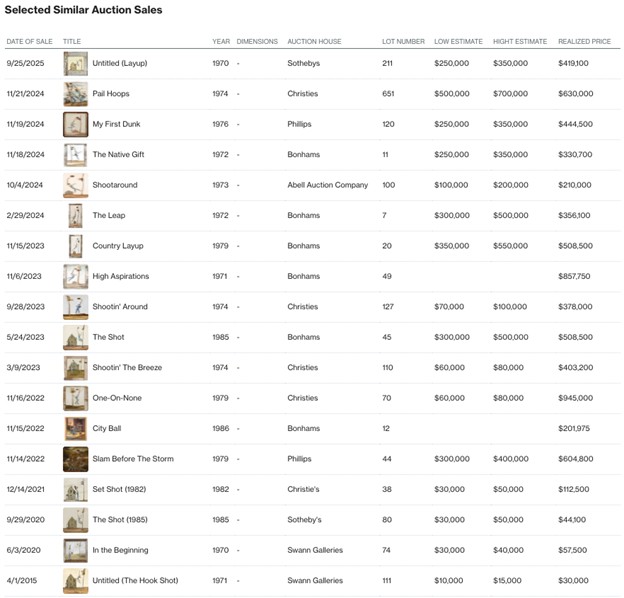Viewport: 624px width, 598px height.
Task: Click the Auction House column header
Action: point(314,42)
